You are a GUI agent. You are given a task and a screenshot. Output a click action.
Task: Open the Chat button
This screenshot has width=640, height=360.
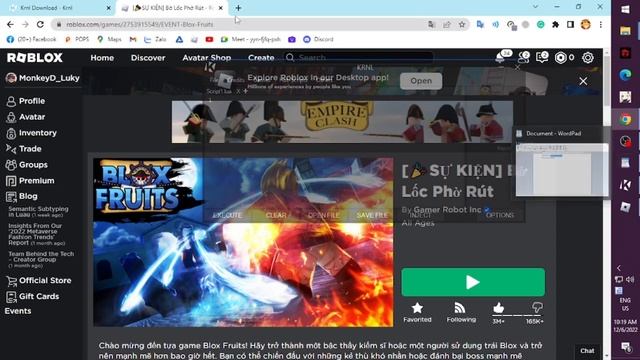point(587,351)
